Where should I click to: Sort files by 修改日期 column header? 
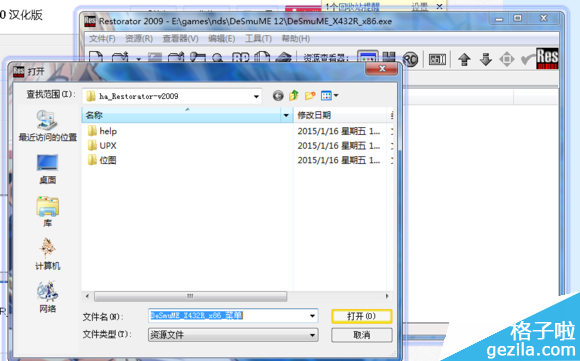[340, 115]
